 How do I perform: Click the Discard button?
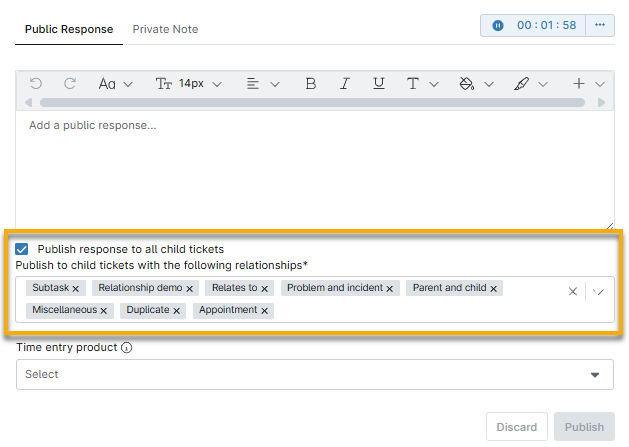tap(517, 427)
